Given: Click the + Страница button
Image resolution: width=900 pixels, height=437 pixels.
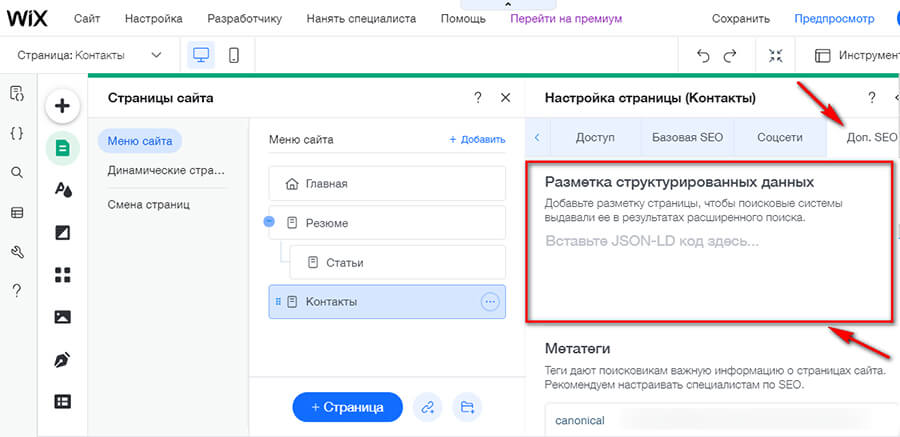Looking at the screenshot, I should pyautogui.click(x=346, y=407).
